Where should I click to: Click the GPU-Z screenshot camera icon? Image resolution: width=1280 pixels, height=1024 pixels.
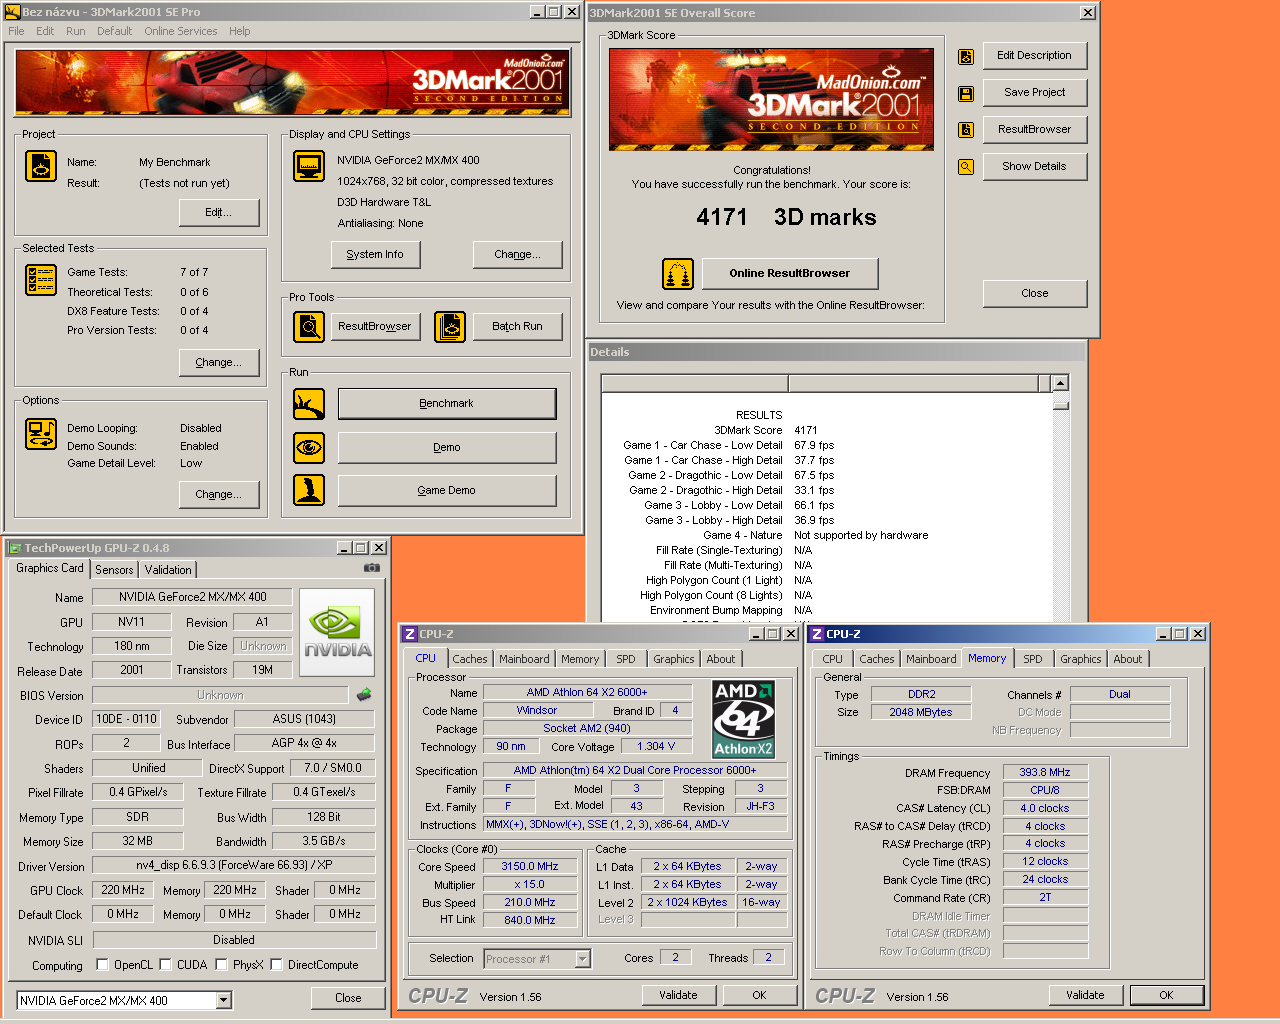tap(372, 568)
